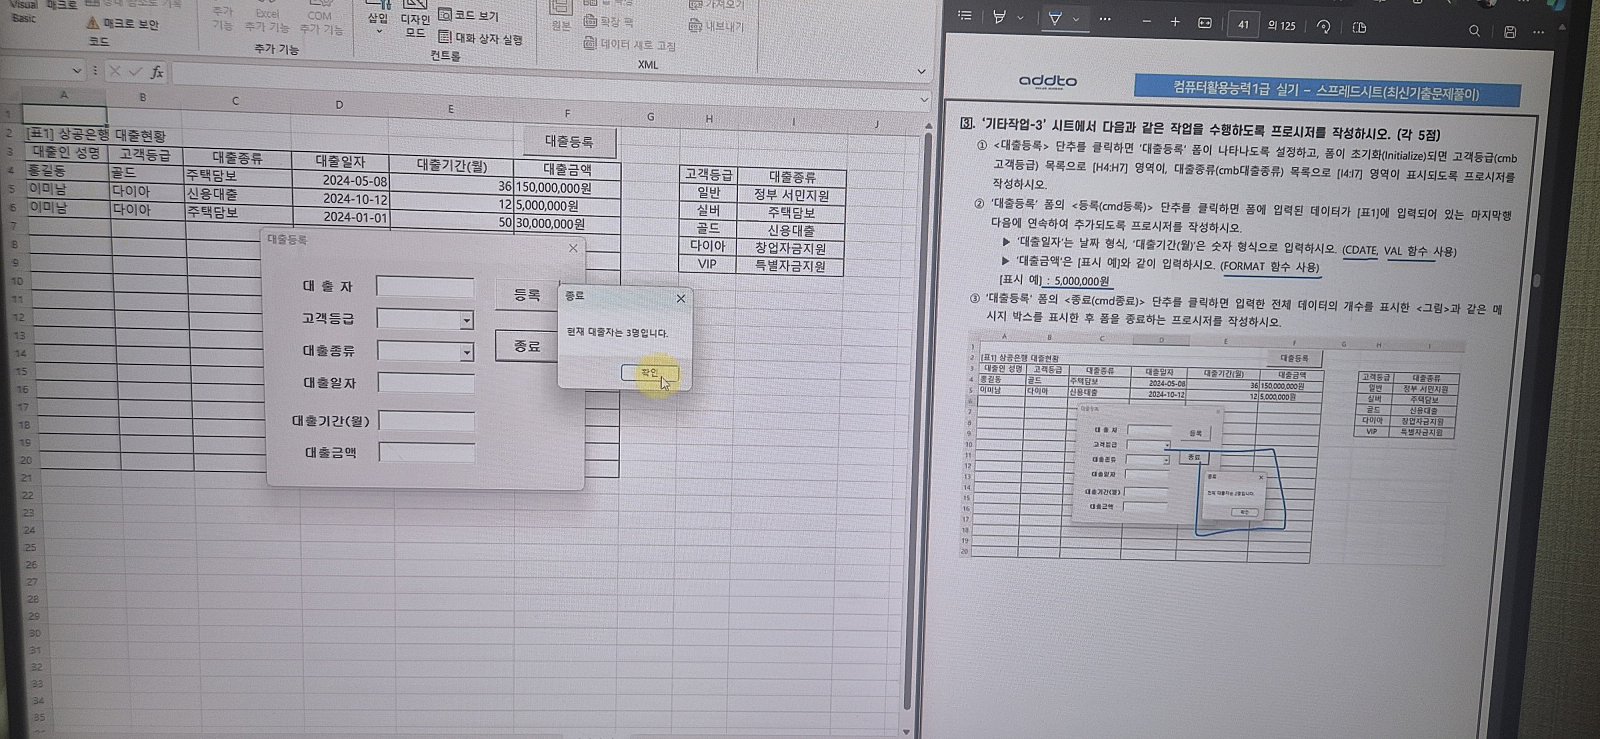The height and width of the screenshot is (739, 1600).
Task: Toggle PDF page view layout
Action: coord(1359,28)
